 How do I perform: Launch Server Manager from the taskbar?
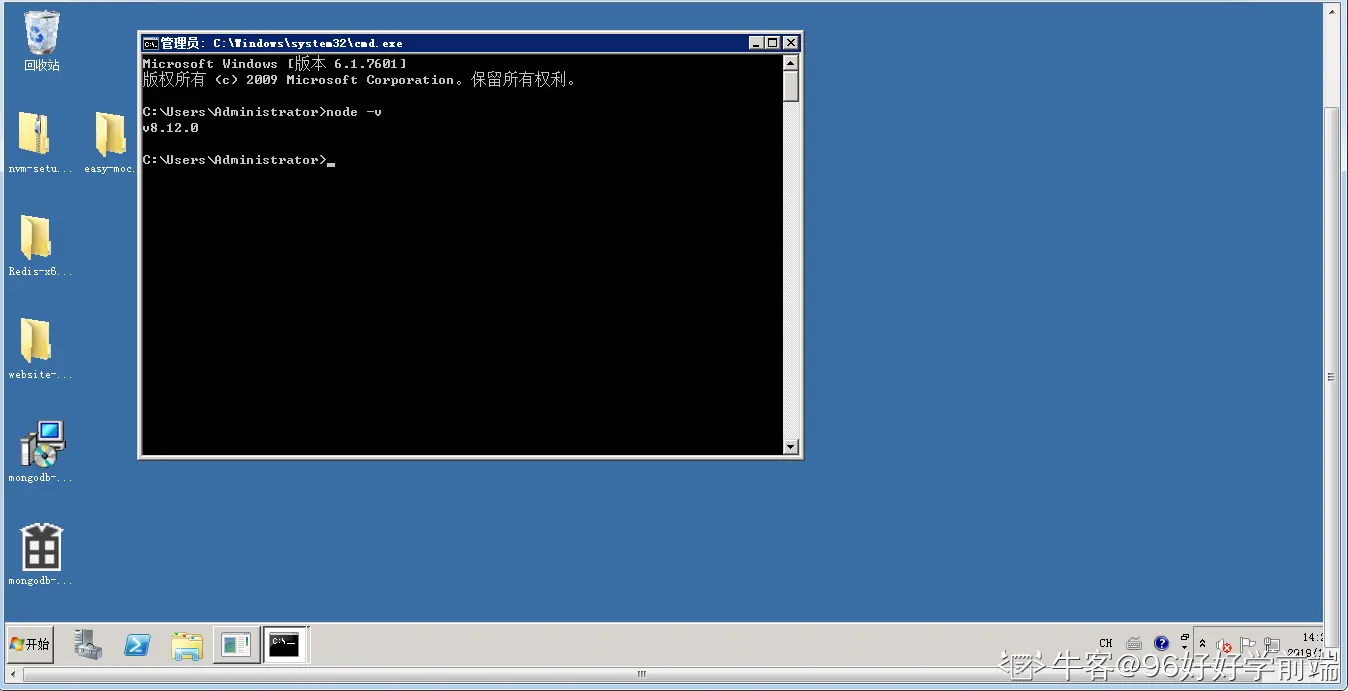[88, 645]
